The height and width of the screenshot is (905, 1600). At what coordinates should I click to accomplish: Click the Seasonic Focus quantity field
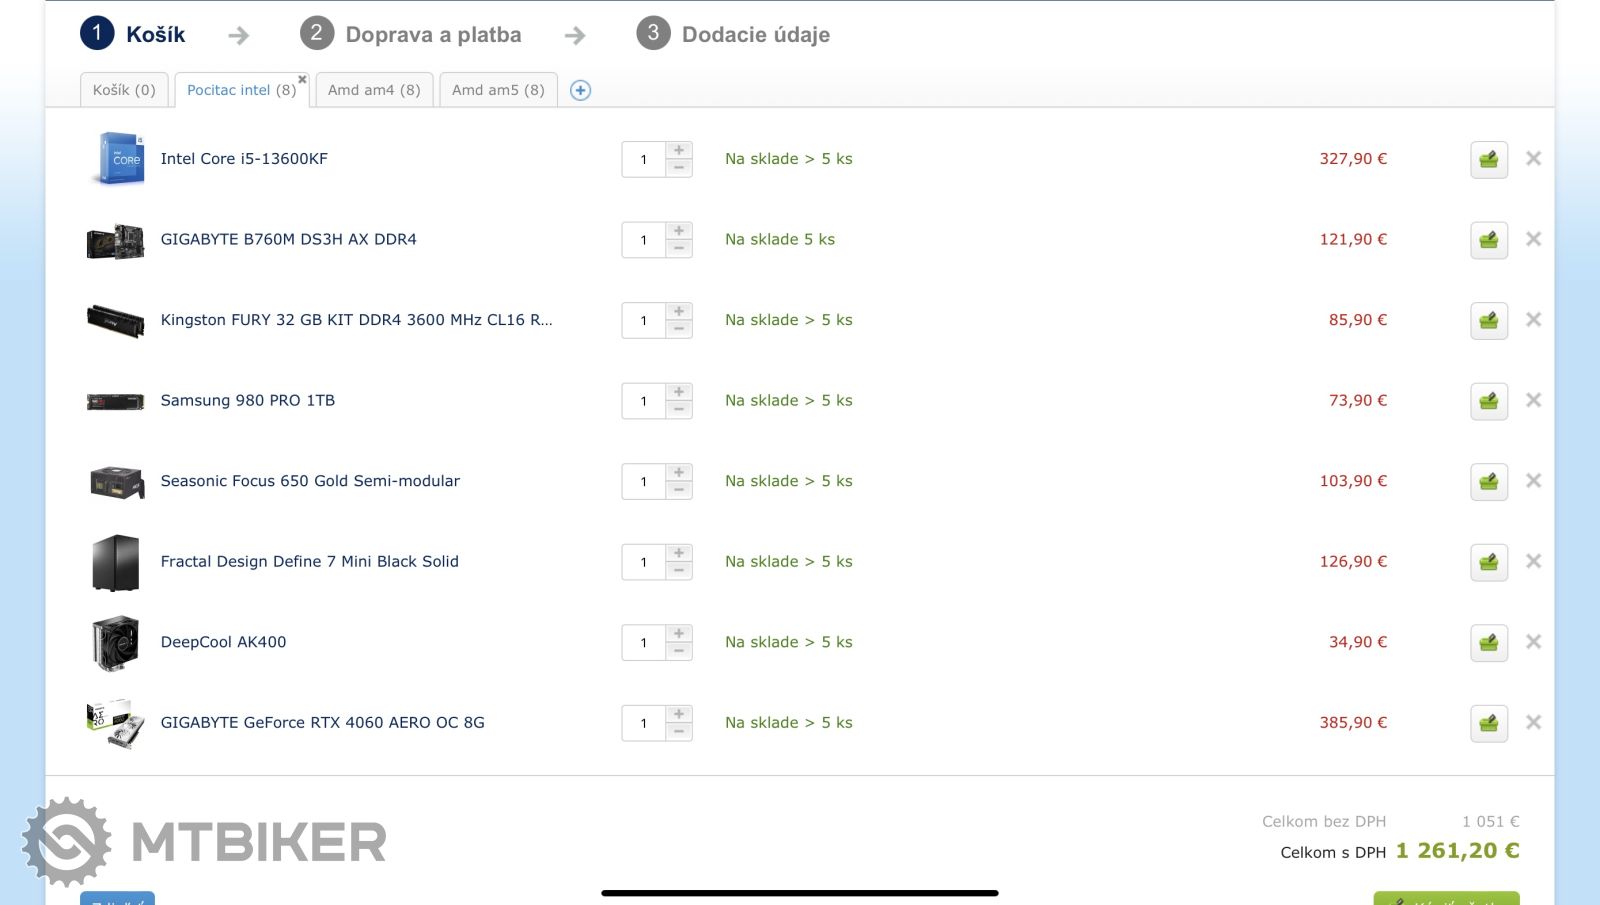pyautogui.click(x=644, y=481)
